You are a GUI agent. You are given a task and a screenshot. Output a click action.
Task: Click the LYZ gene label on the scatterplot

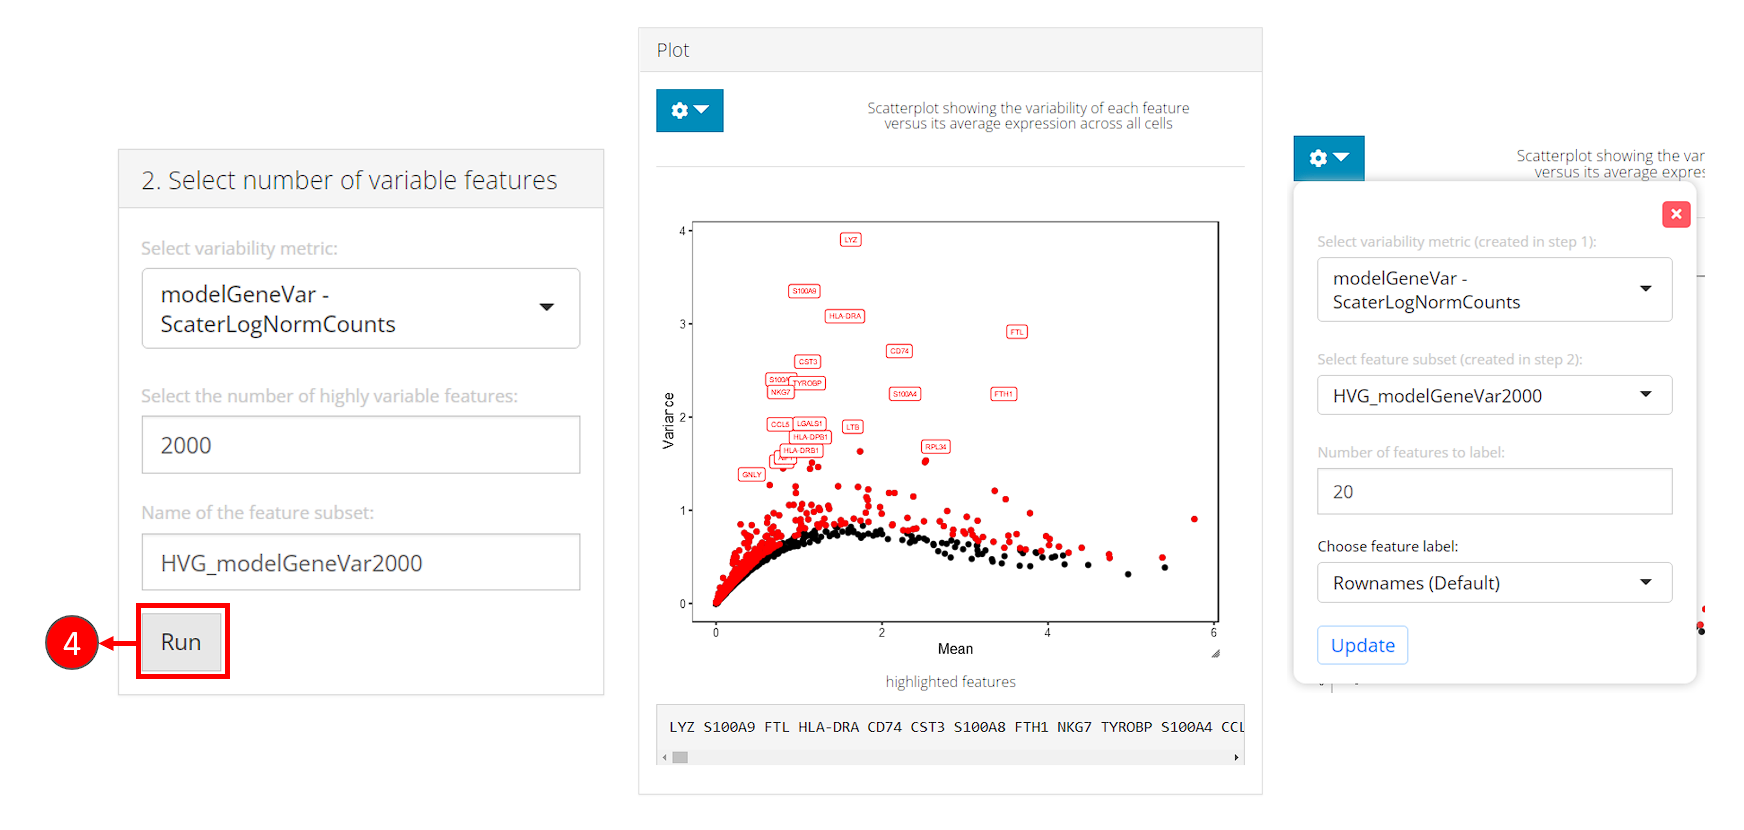coord(850,240)
